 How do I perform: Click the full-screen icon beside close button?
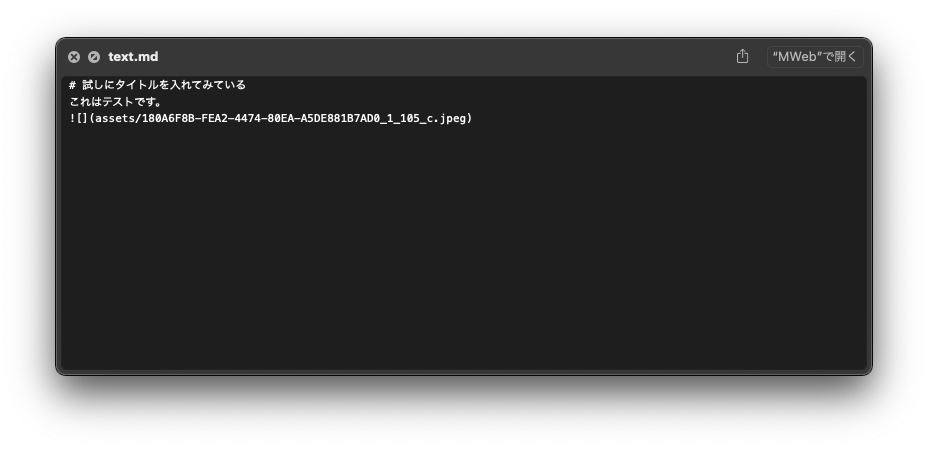click(x=94, y=57)
